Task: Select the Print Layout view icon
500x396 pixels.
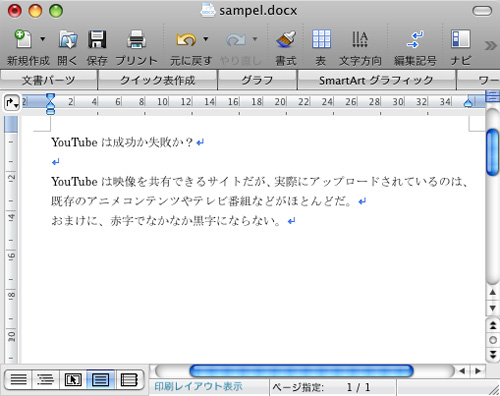Action: 100,379
